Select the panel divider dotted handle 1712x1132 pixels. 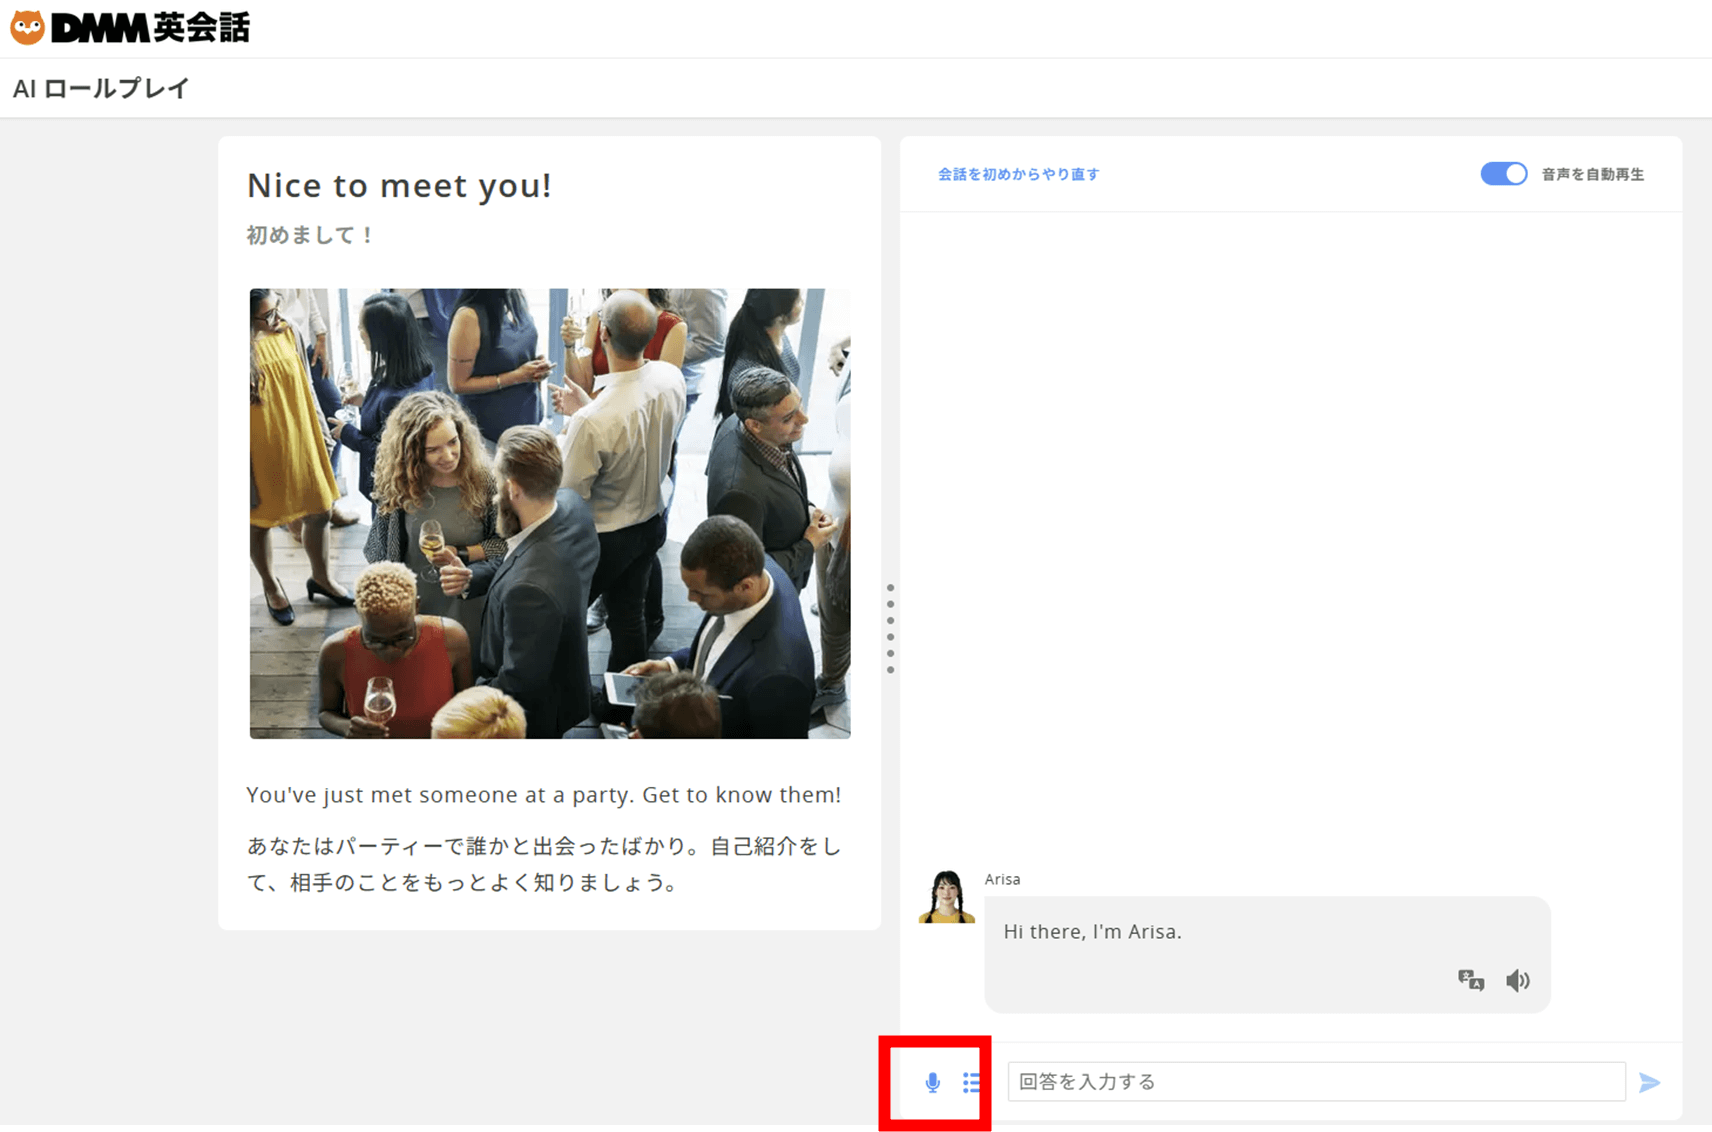click(890, 629)
